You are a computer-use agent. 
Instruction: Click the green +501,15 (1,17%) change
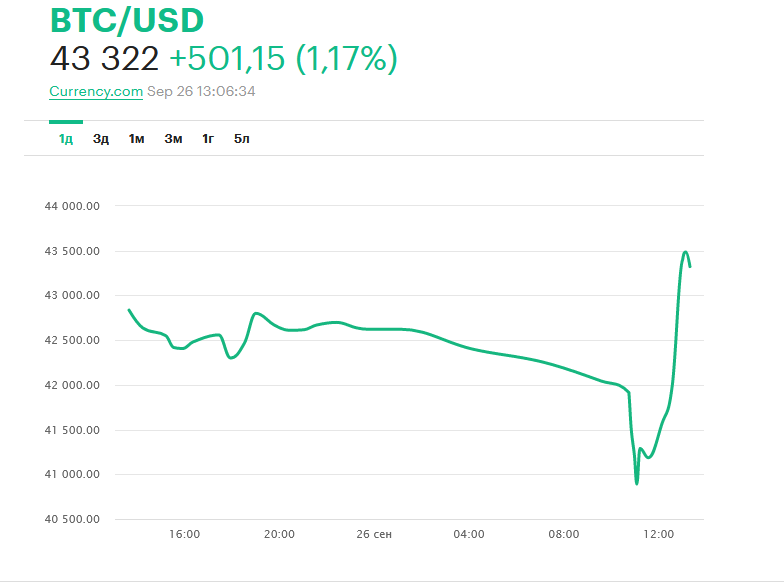click(283, 59)
